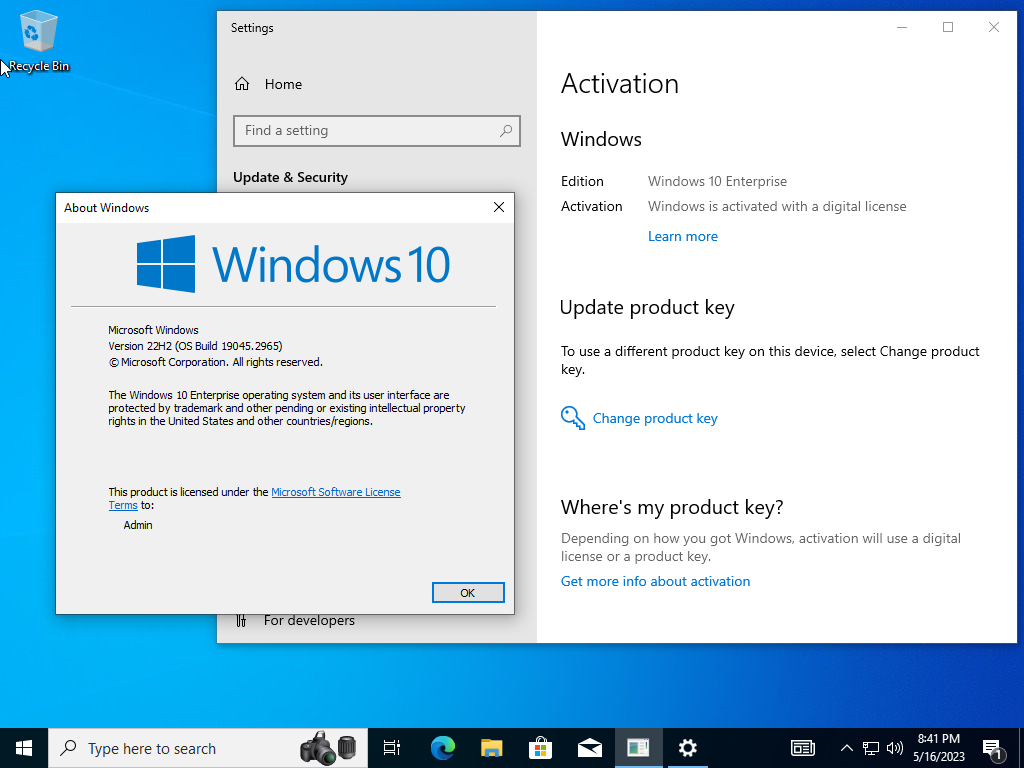1024x768 pixels.
Task: Click OK in About Windows dialog
Action: (x=468, y=592)
